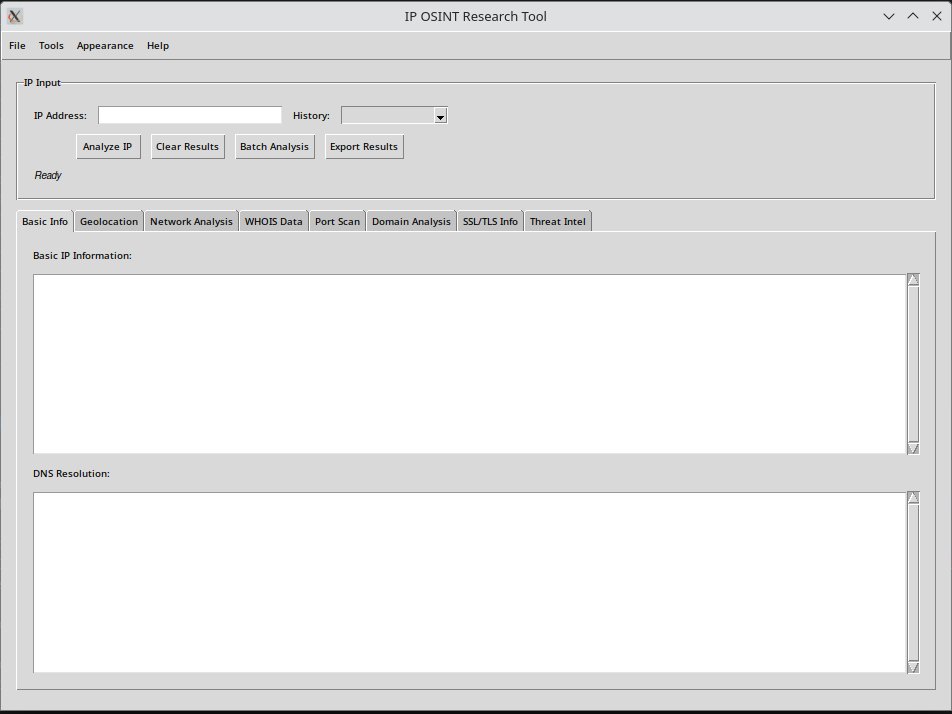Switch to the Geolocation tab

[x=109, y=221]
